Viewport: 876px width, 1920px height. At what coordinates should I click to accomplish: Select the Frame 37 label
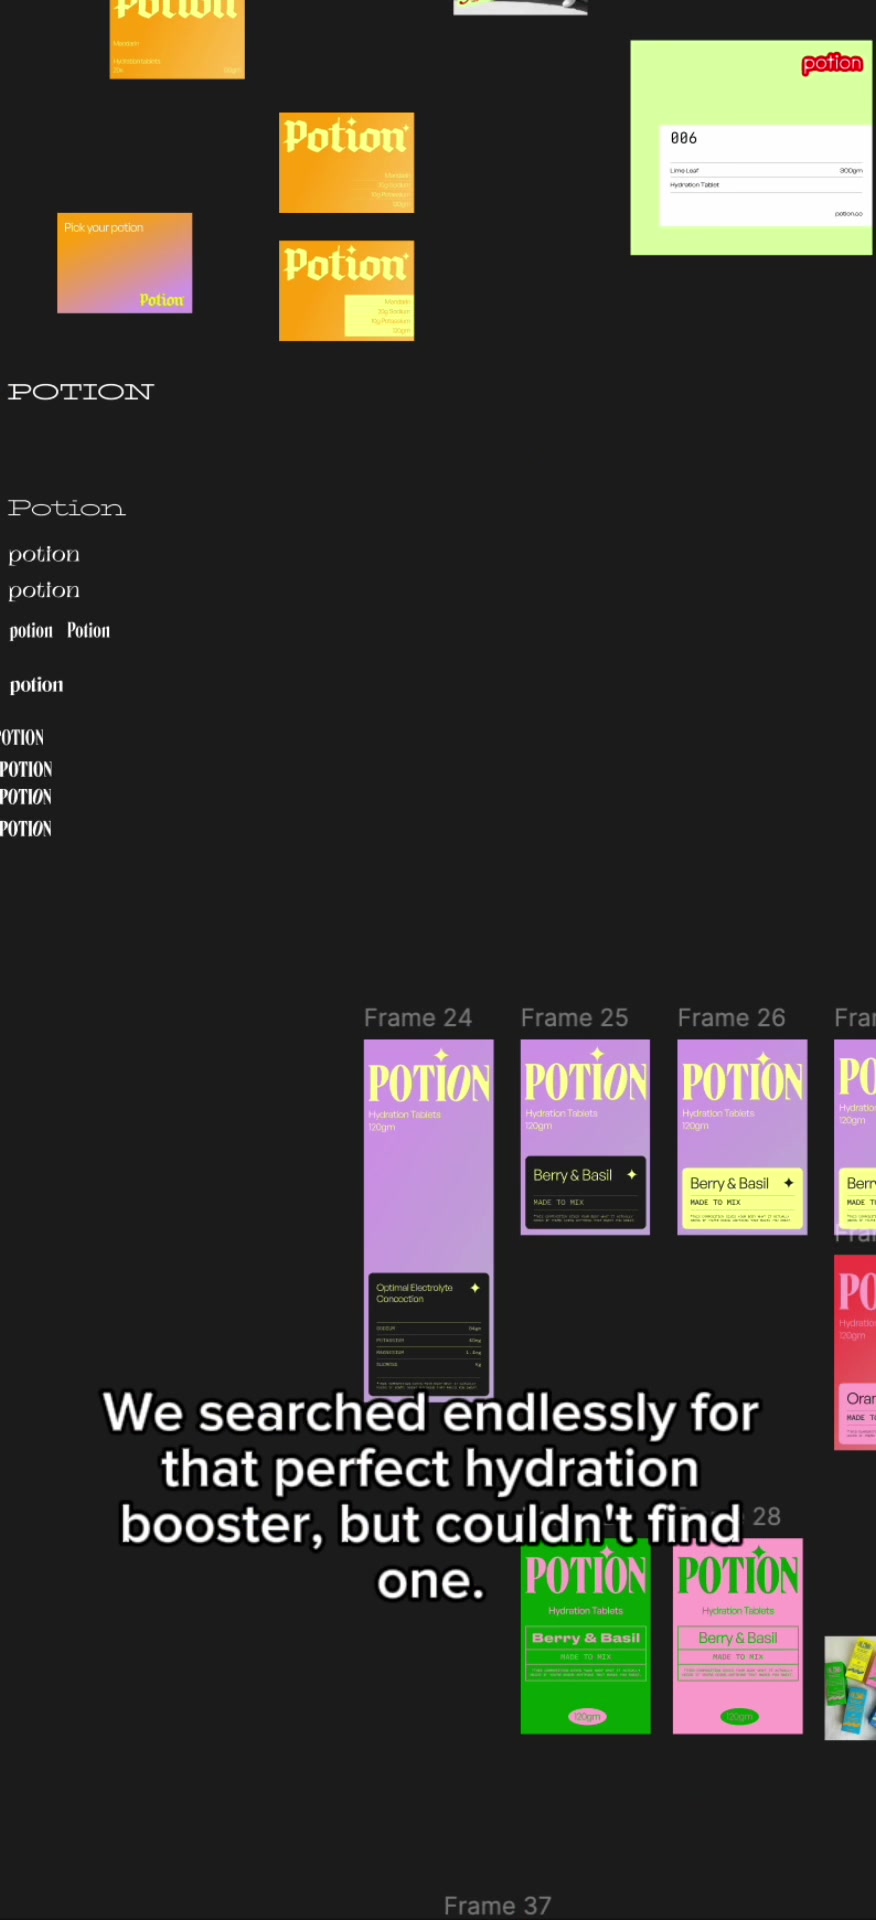point(497,1906)
